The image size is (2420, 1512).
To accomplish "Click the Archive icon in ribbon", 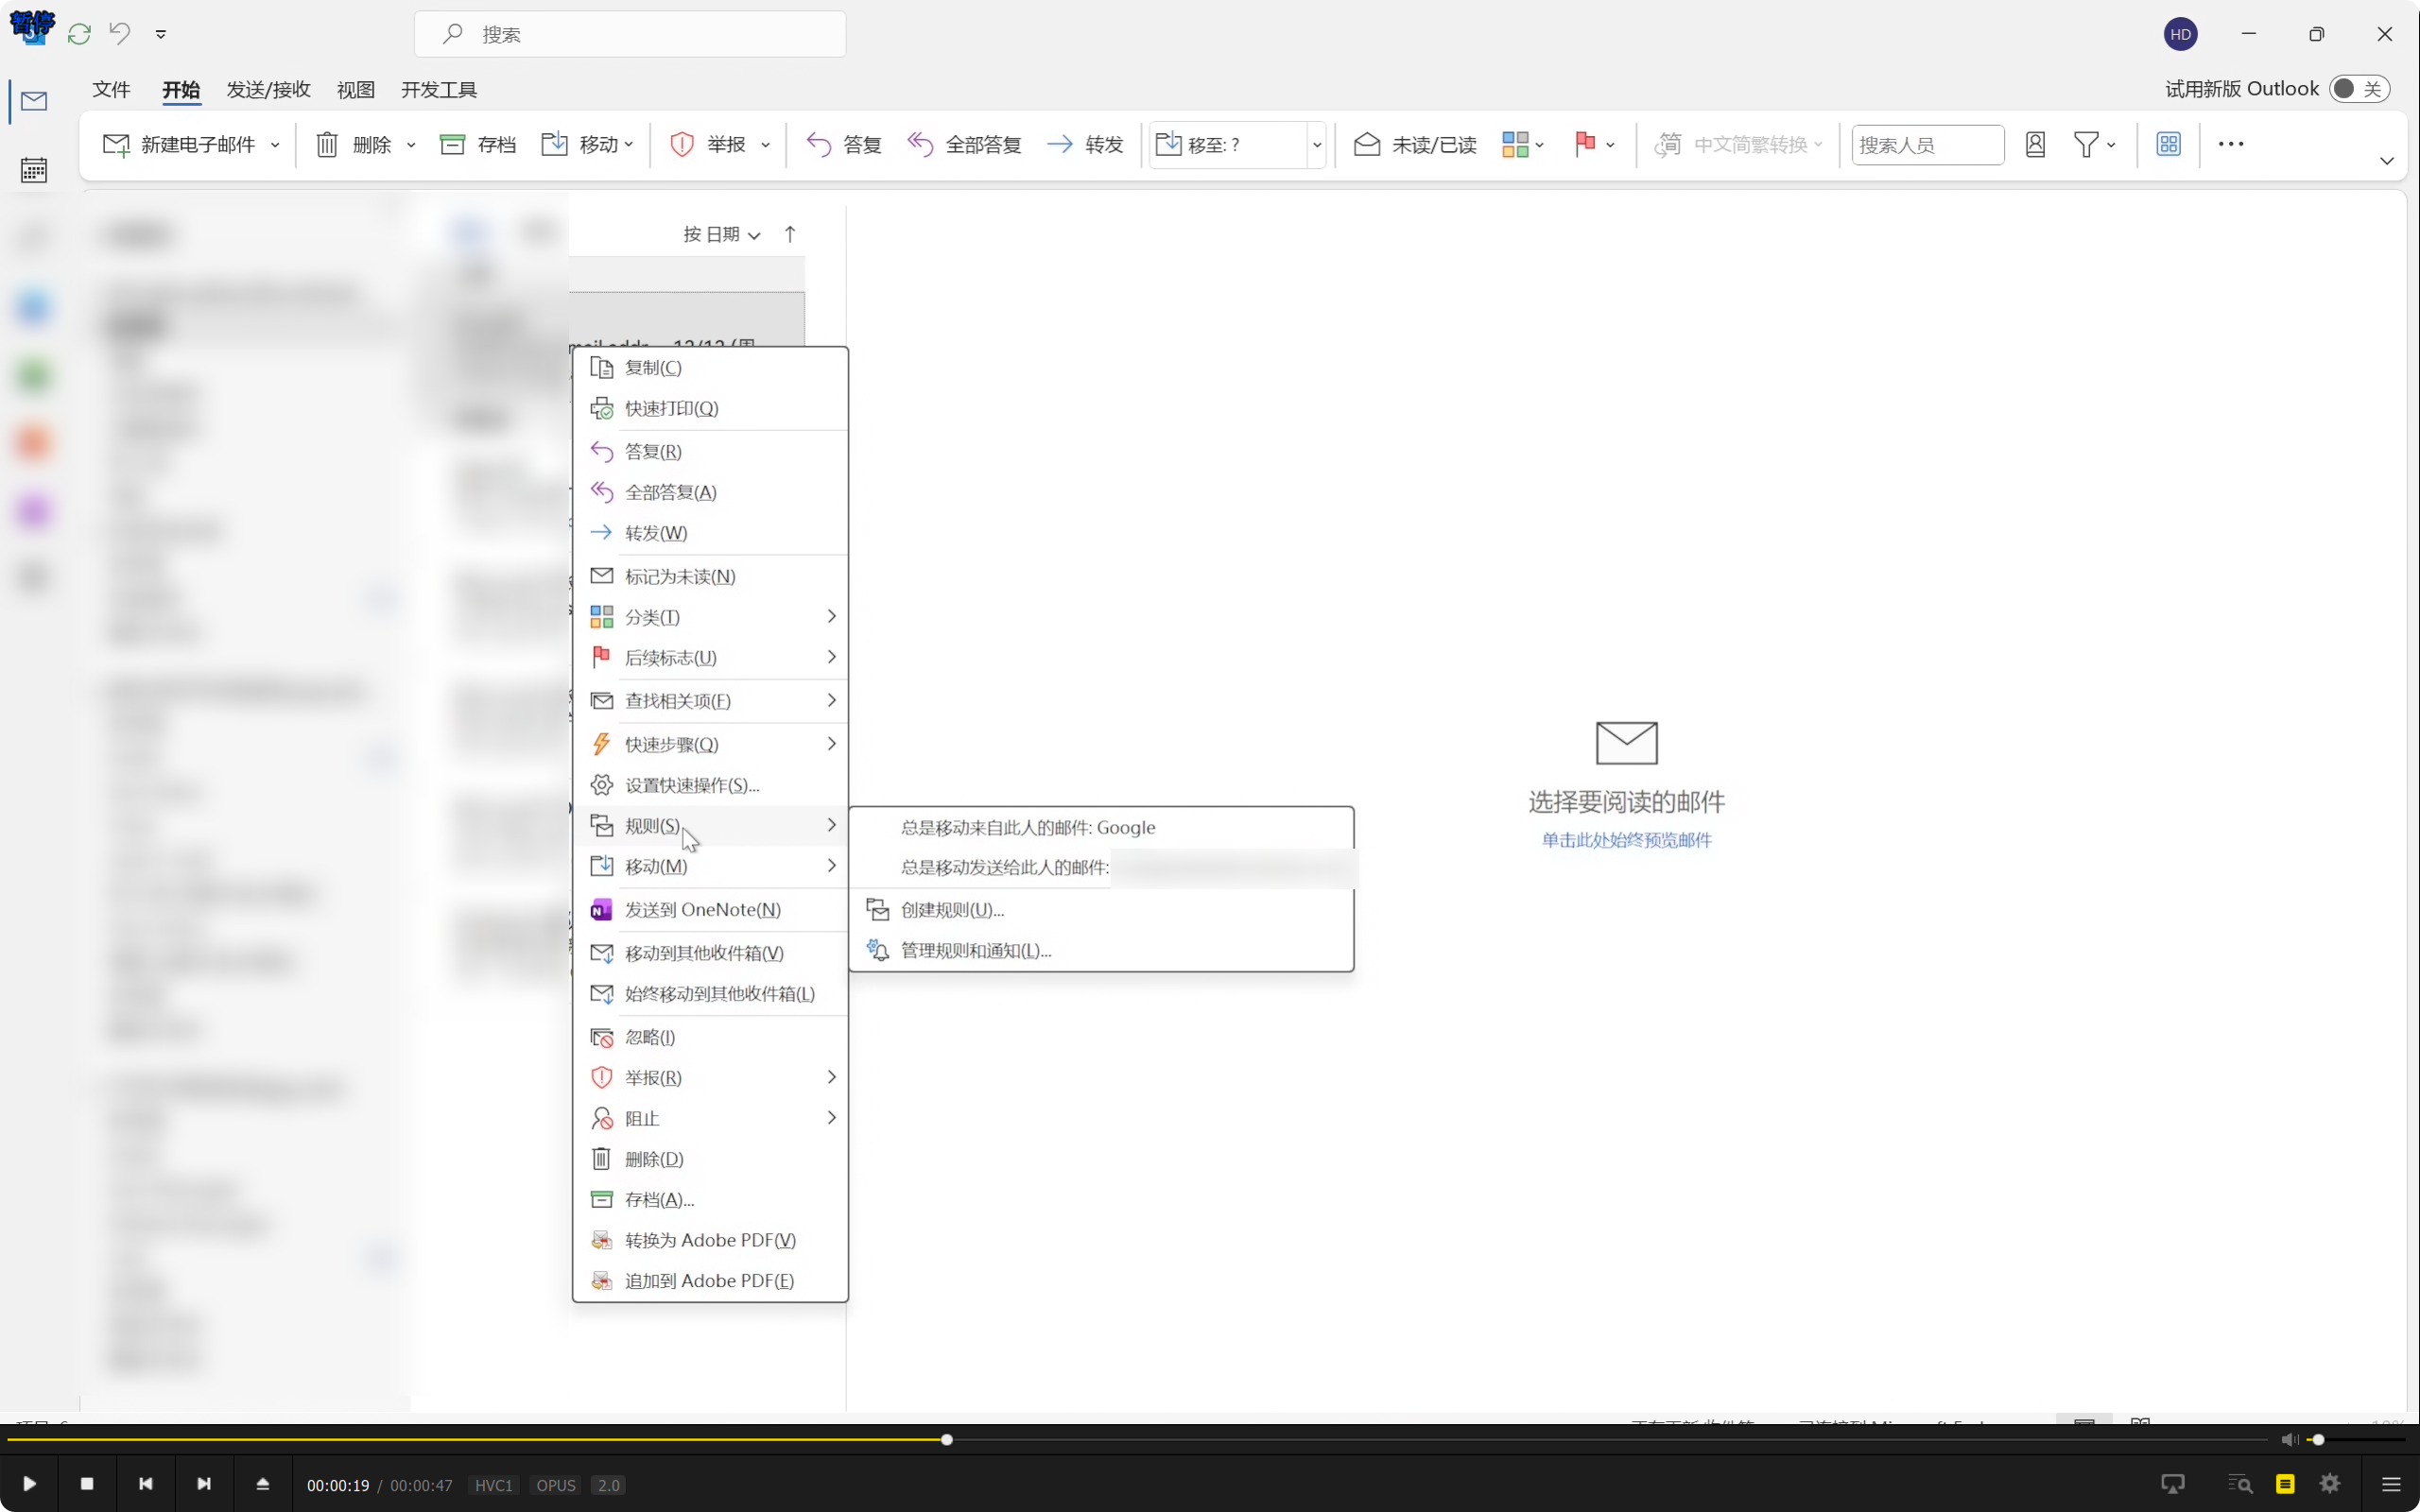I will tap(453, 144).
